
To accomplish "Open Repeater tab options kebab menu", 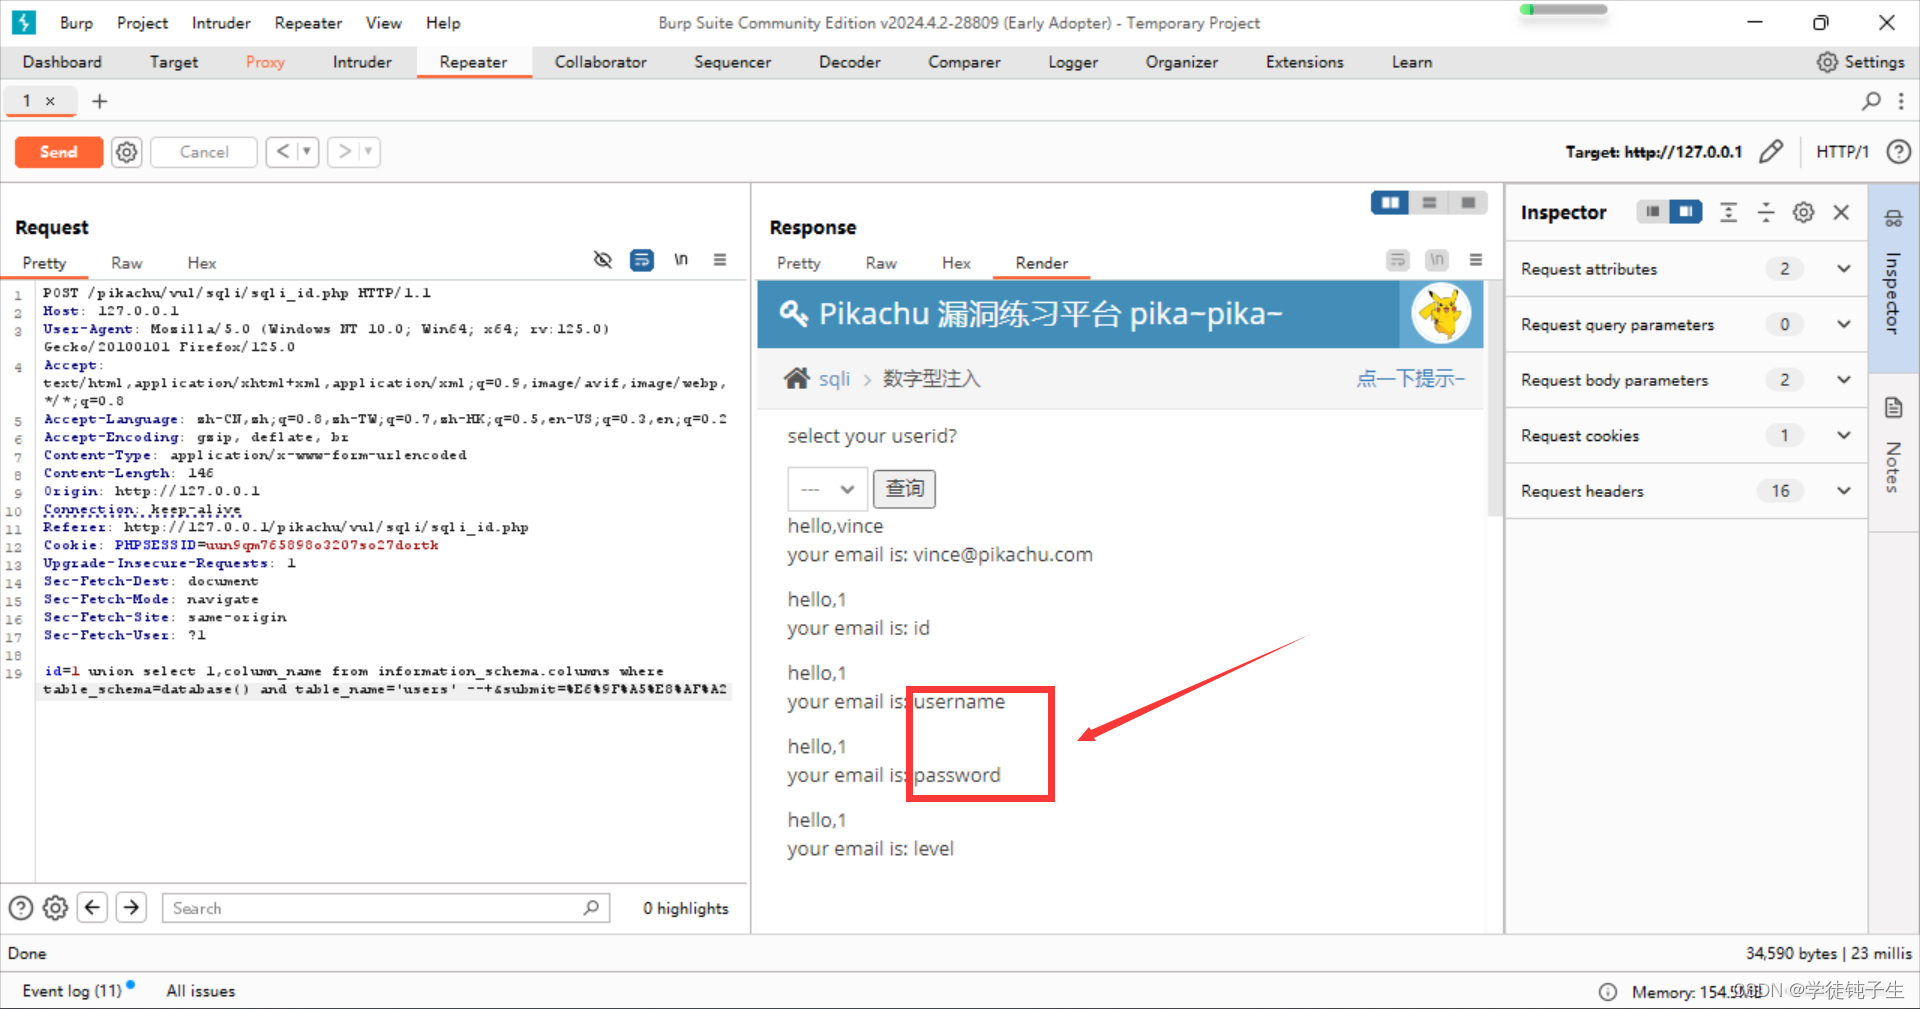I will [1901, 101].
